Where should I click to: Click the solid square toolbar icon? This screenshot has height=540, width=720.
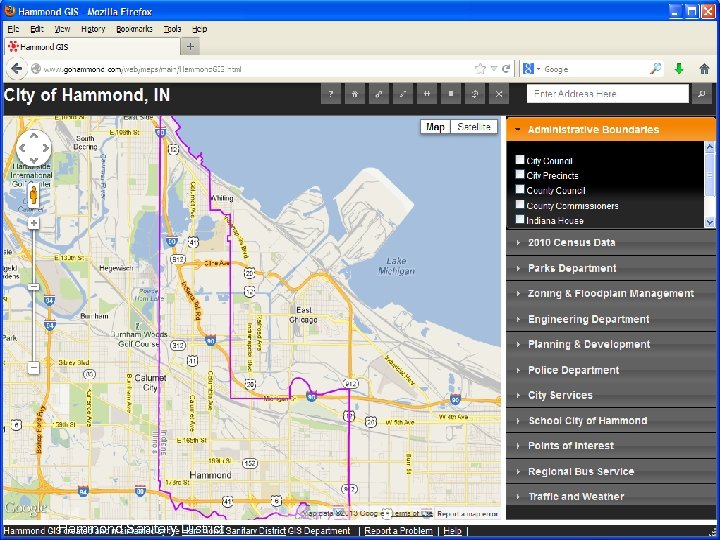pos(451,94)
